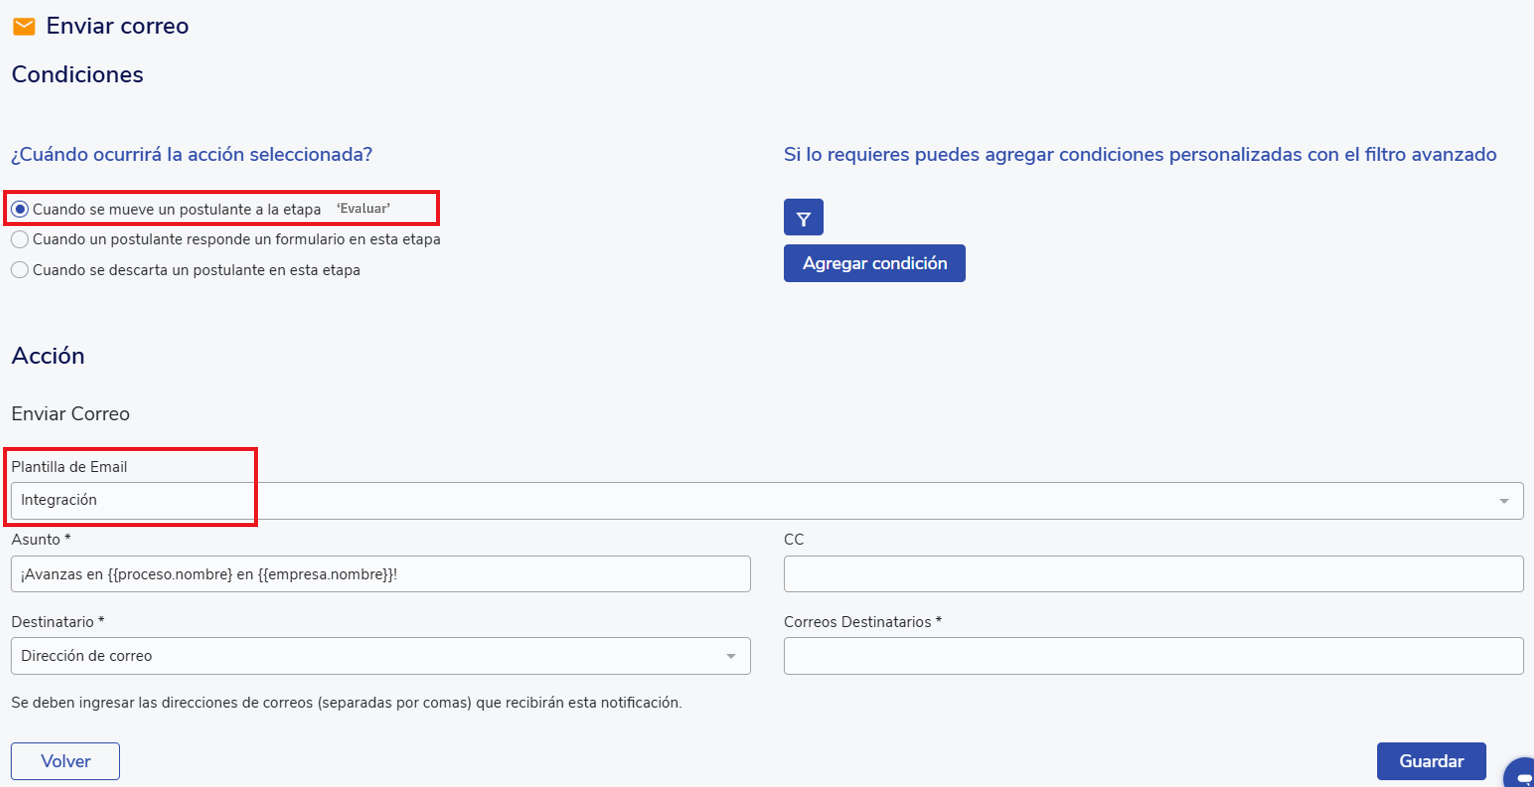Open the Plantilla de Email dropdown
Image resolution: width=1534 pixels, height=787 pixels.
(x=766, y=501)
